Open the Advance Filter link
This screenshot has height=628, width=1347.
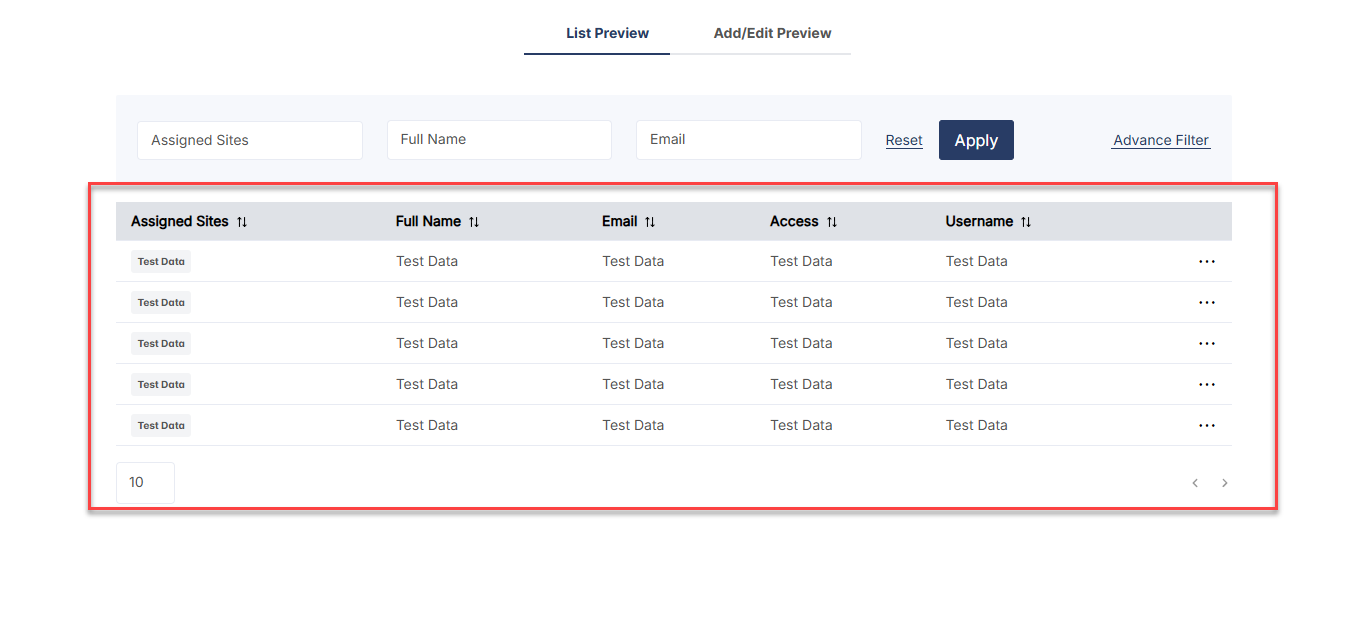pos(1161,140)
